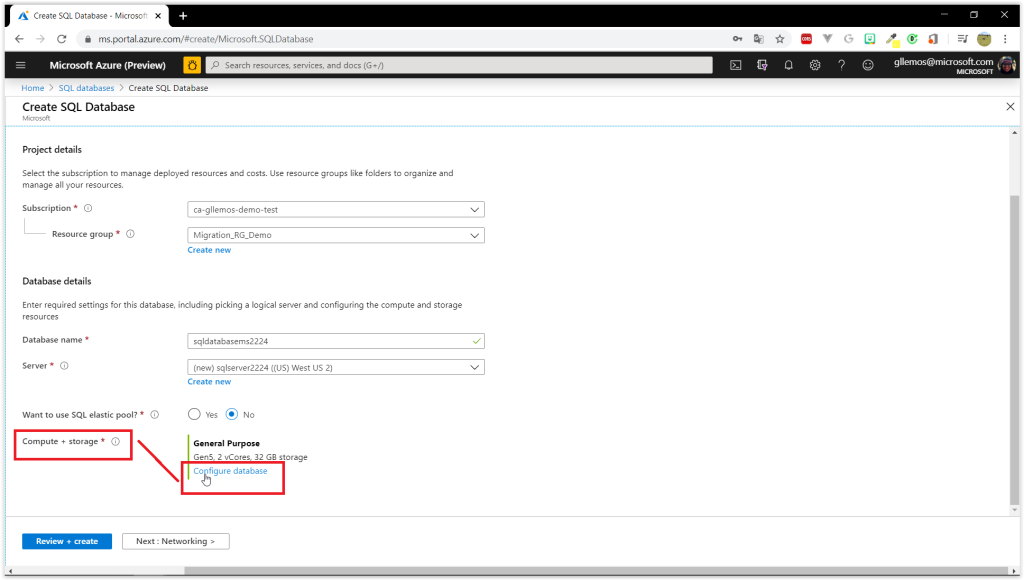Click Next : Networking button
1024x580 pixels.
tap(176, 541)
